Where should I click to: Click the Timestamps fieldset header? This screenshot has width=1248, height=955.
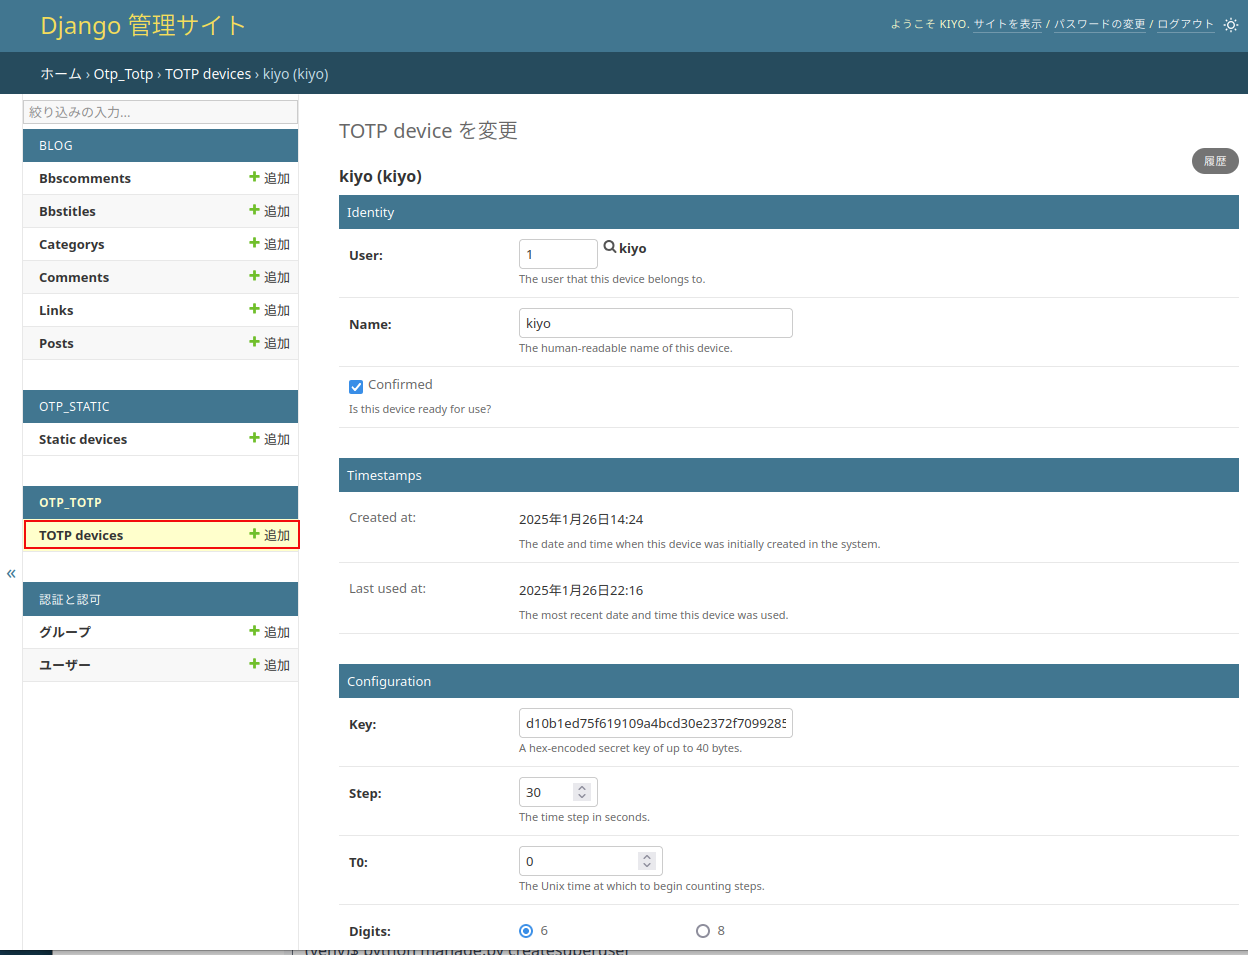(789, 475)
